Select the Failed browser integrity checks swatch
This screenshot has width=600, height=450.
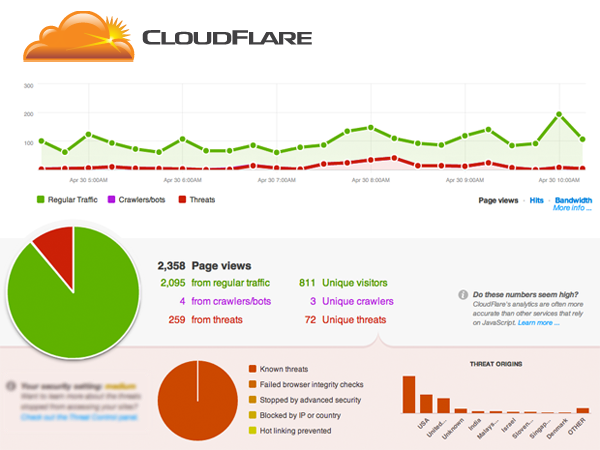(x=252, y=384)
